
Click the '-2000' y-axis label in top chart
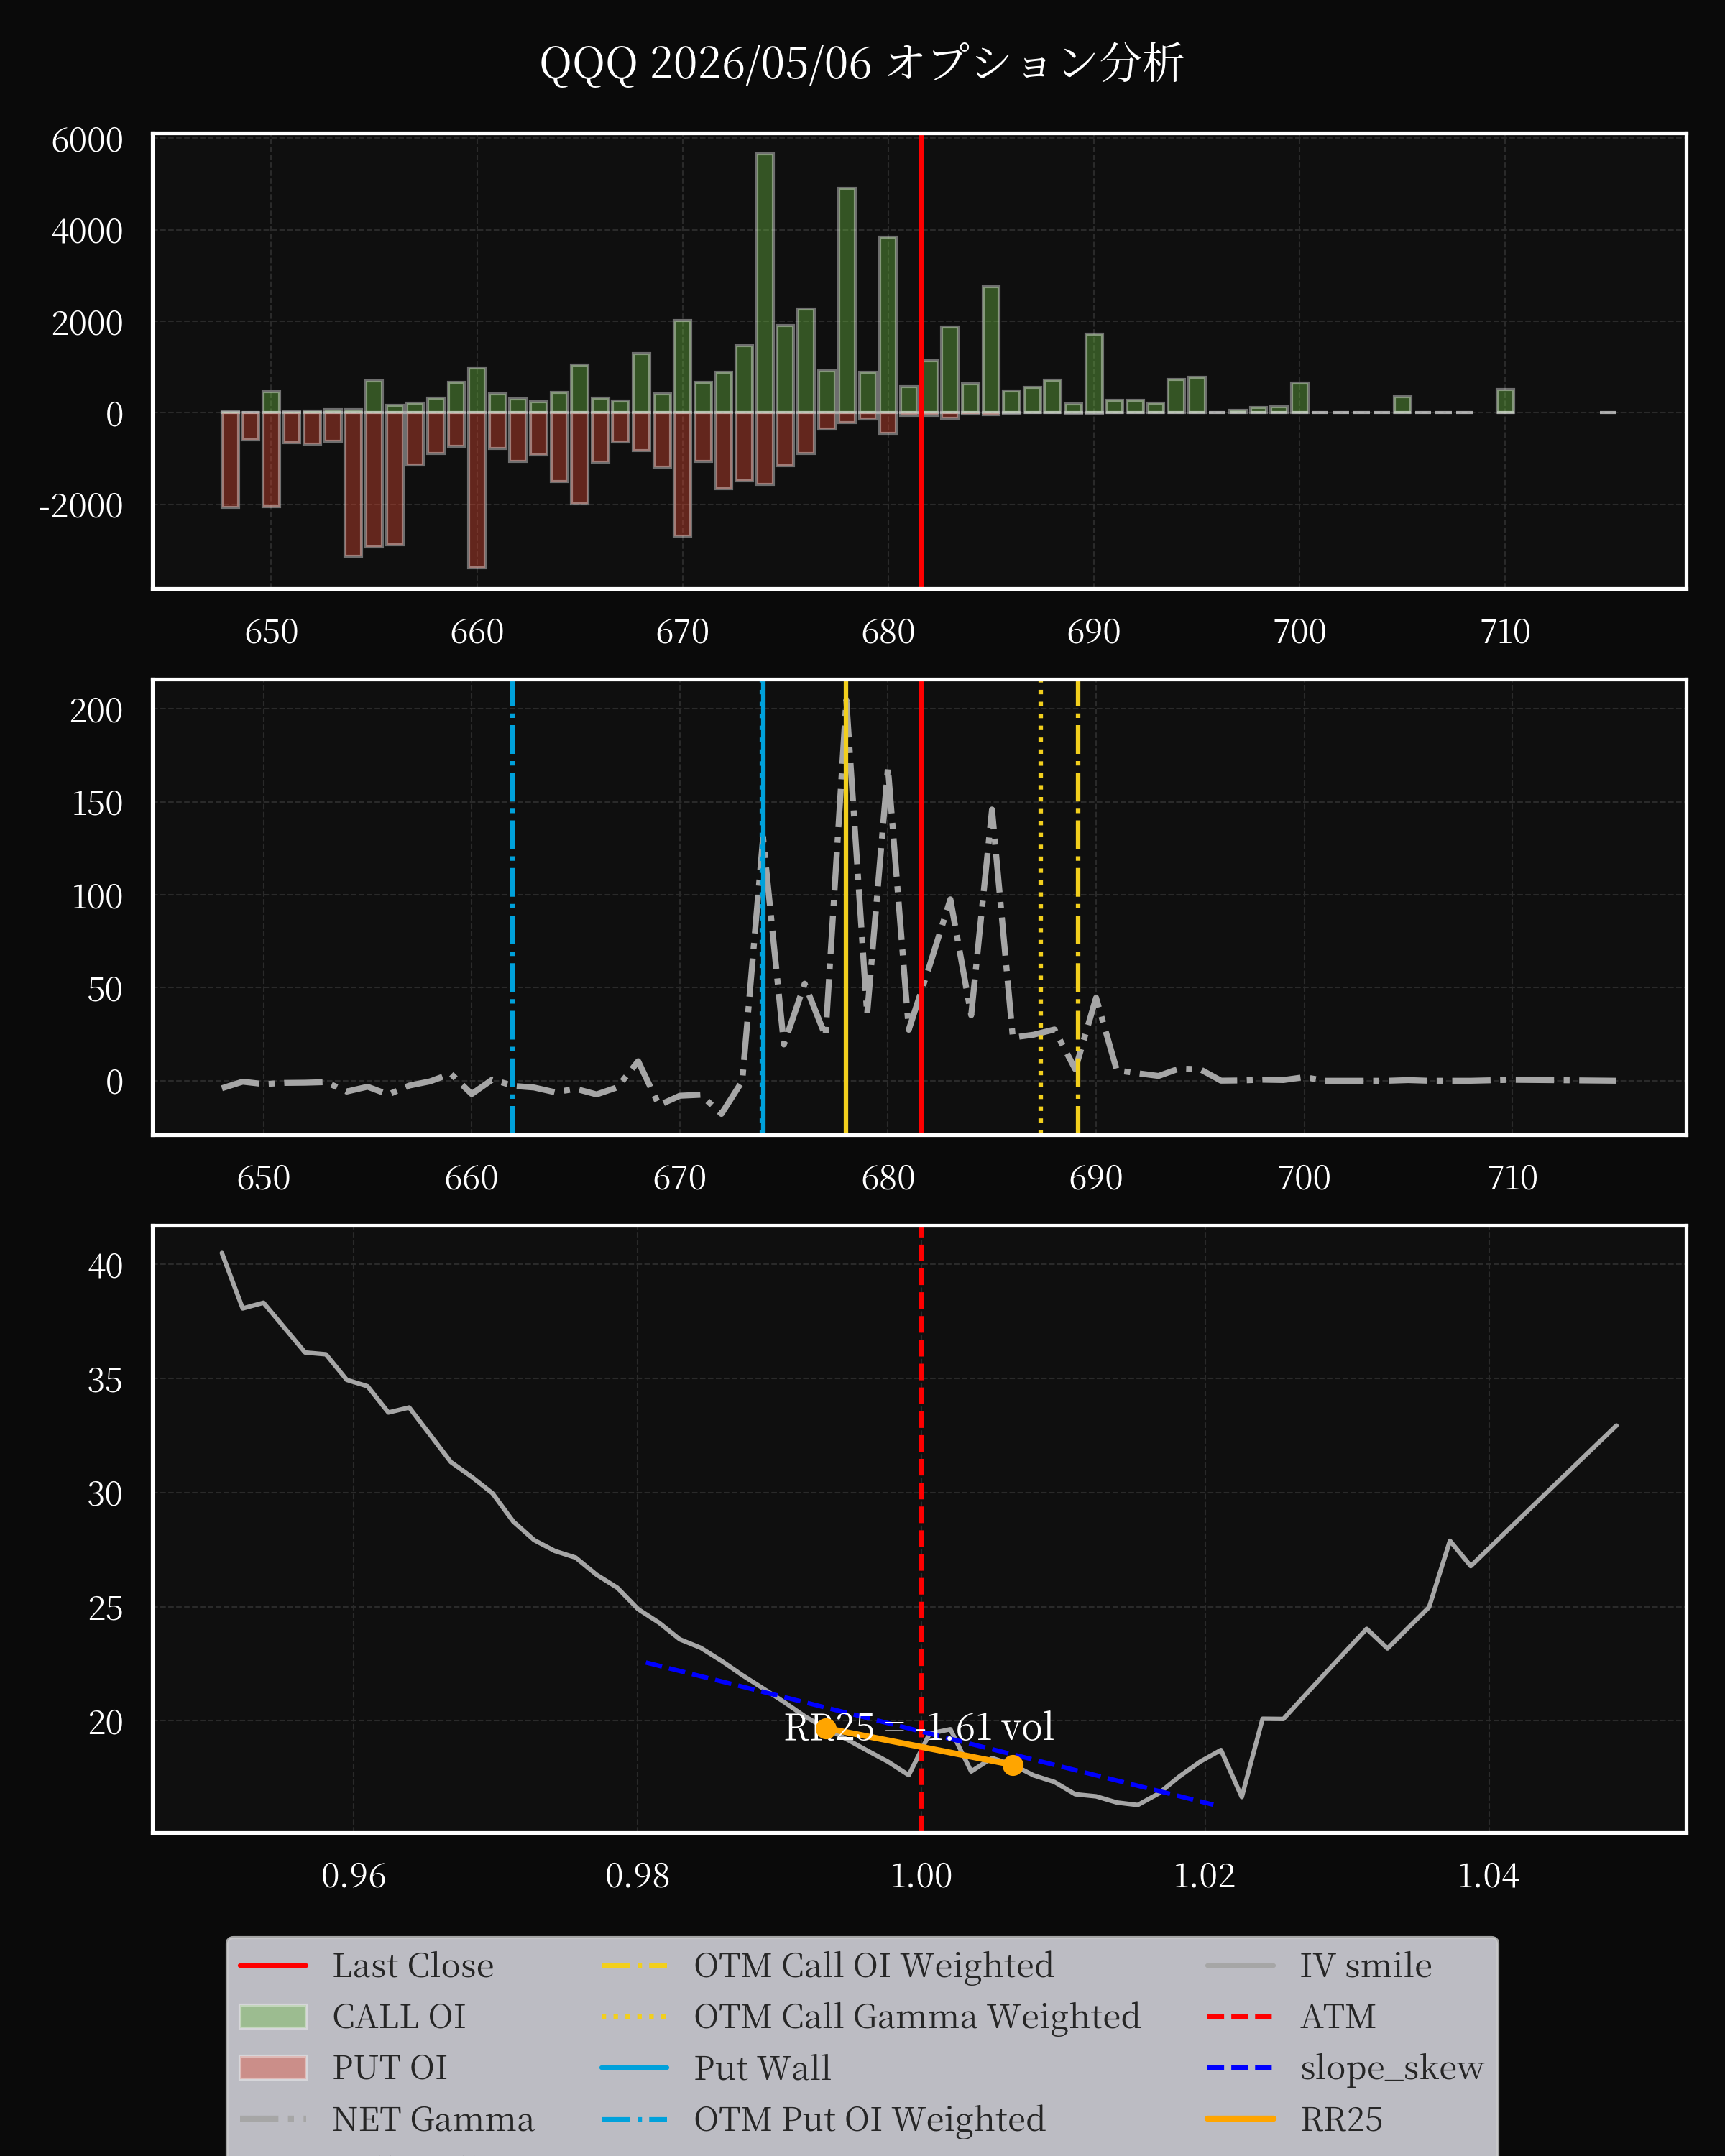pos(81,506)
